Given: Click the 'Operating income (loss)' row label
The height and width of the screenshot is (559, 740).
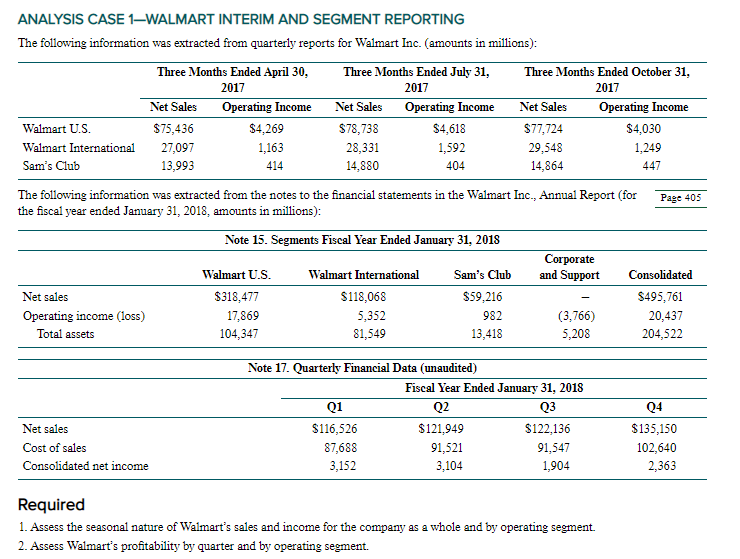Looking at the screenshot, I should click(84, 316).
